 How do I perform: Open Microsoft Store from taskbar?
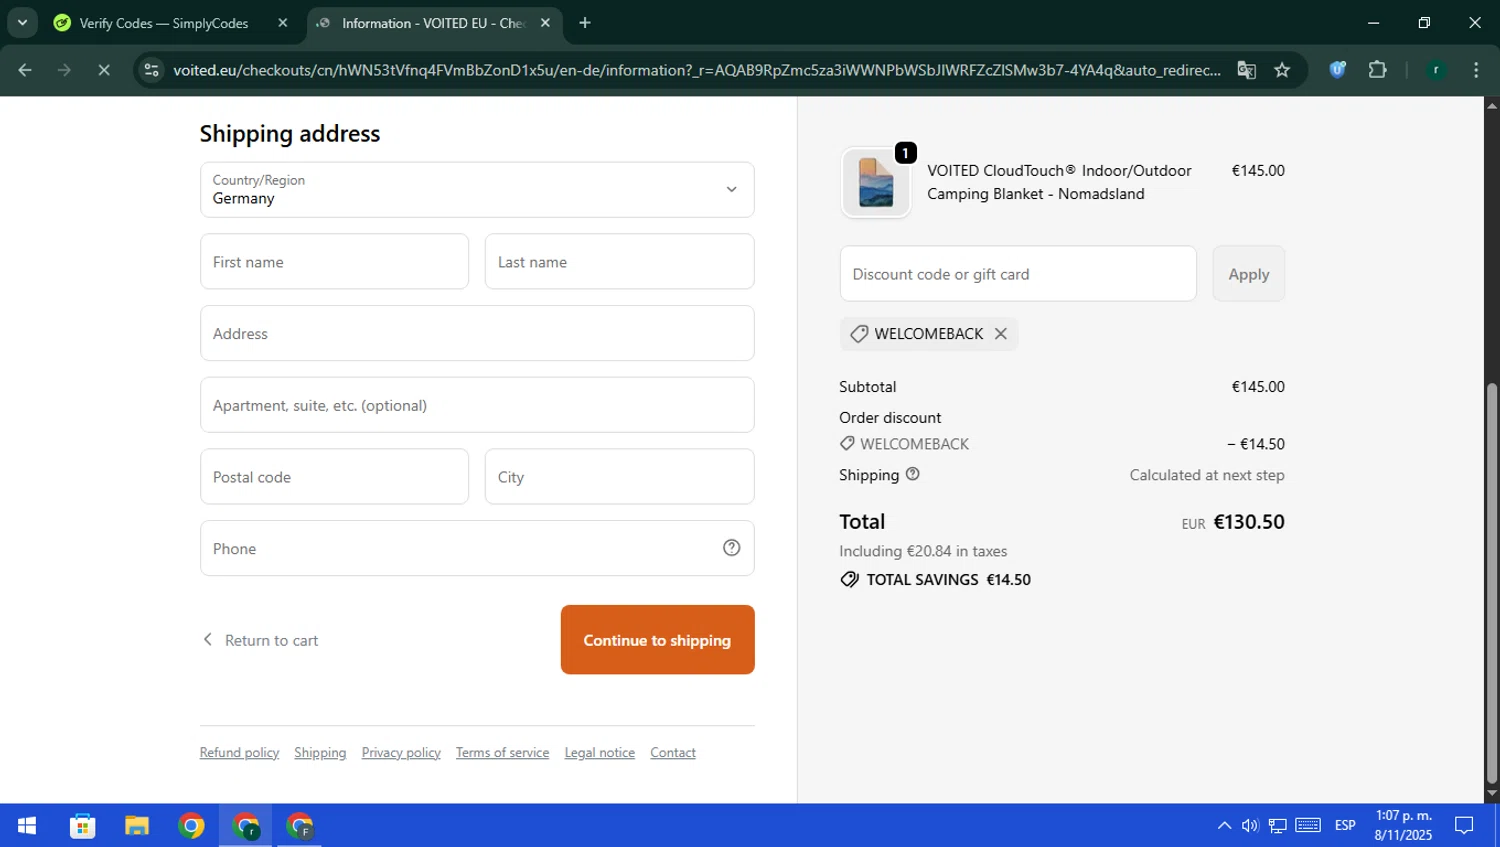pyautogui.click(x=82, y=826)
